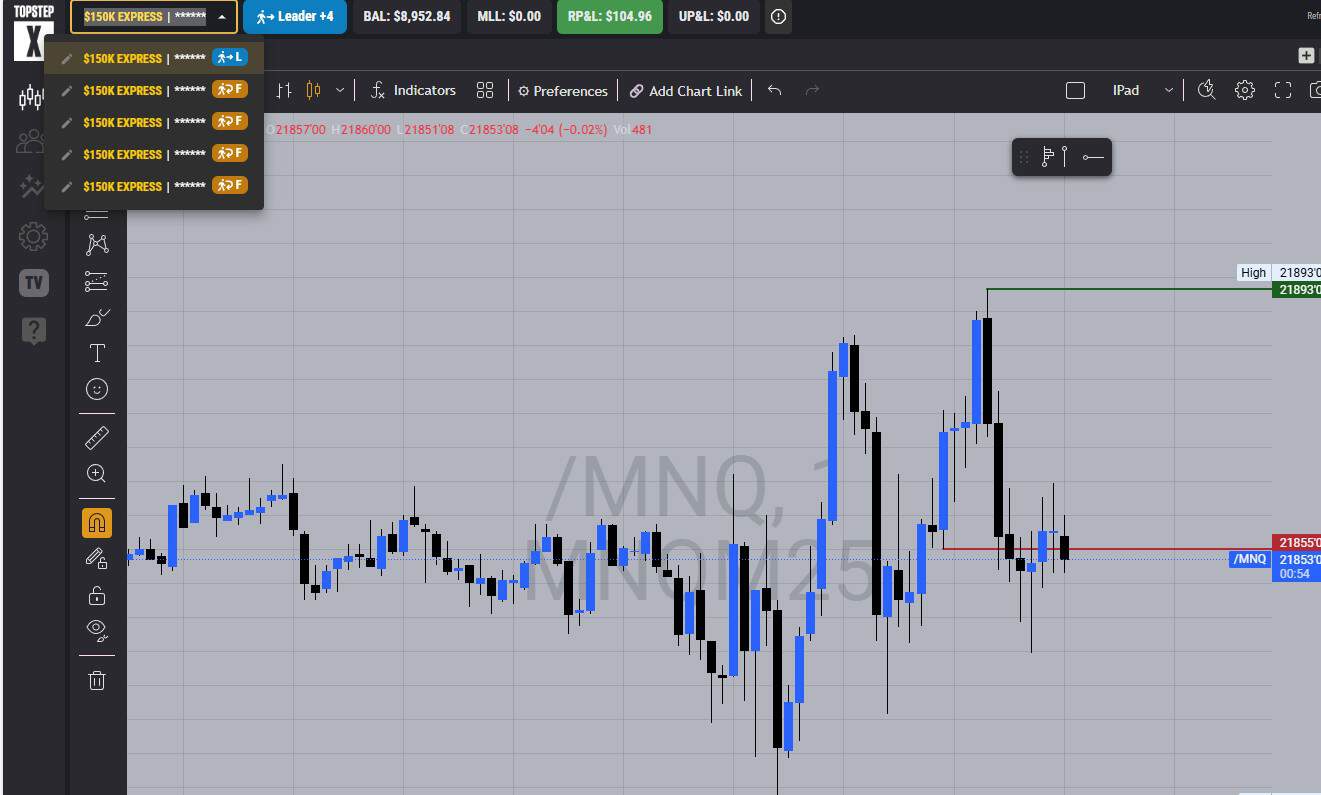Open the Indicators menu
The image size is (1321, 795).
coord(413,90)
